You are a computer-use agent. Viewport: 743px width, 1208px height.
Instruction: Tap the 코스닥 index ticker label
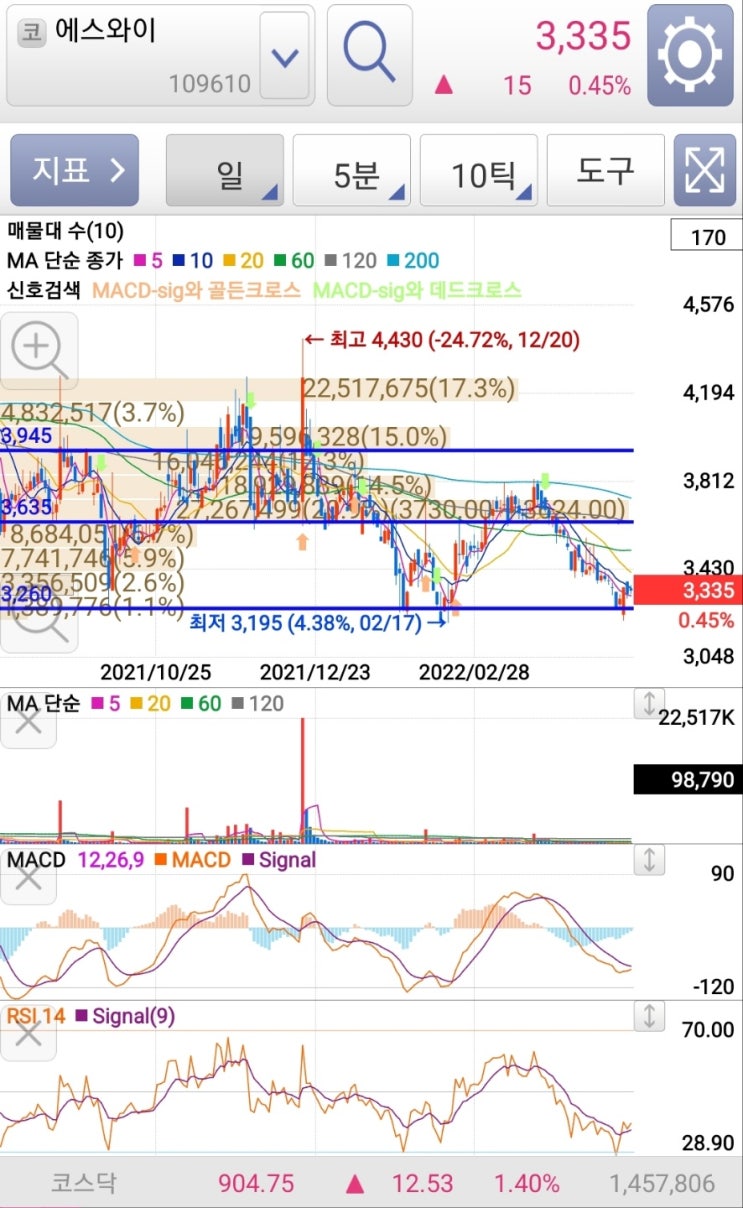click(x=84, y=1184)
